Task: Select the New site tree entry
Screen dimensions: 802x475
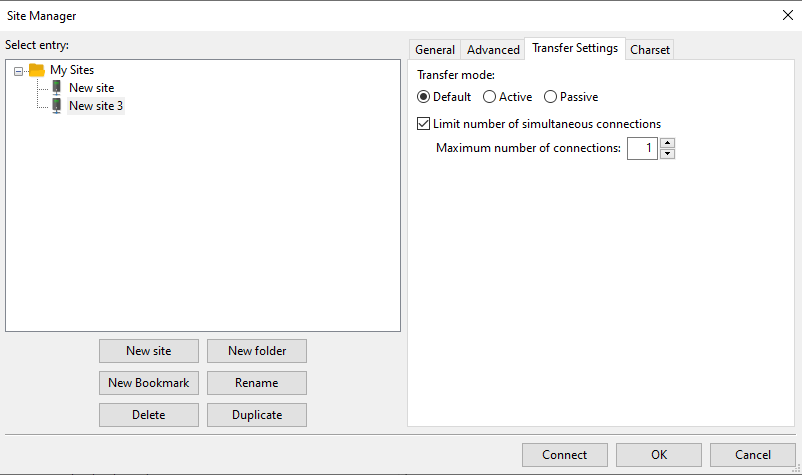Action: [x=91, y=88]
